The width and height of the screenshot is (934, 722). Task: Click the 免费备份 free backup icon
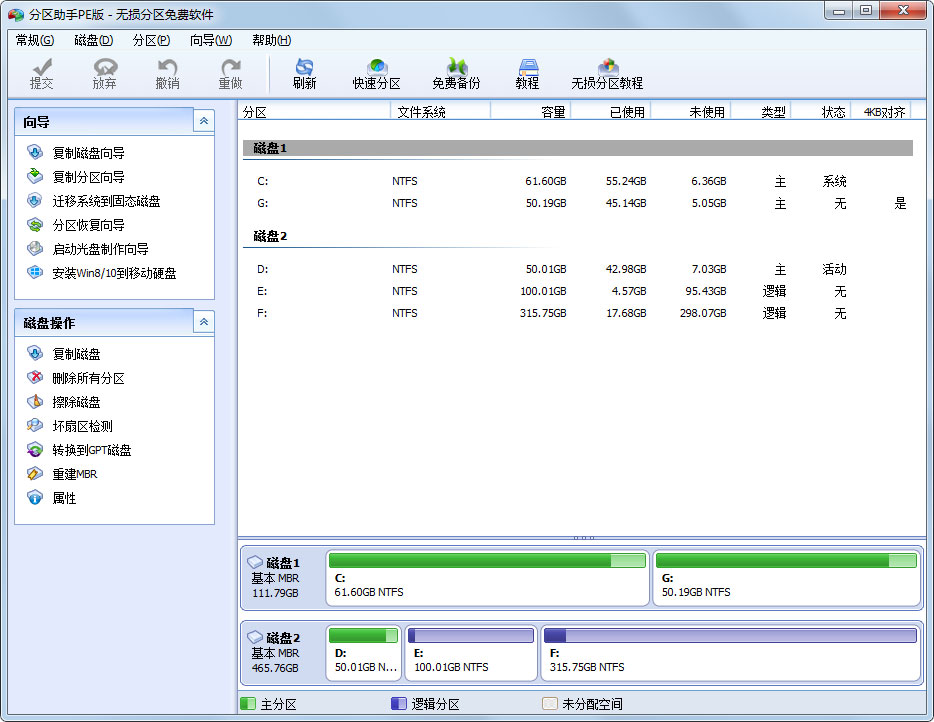click(456, 73)
